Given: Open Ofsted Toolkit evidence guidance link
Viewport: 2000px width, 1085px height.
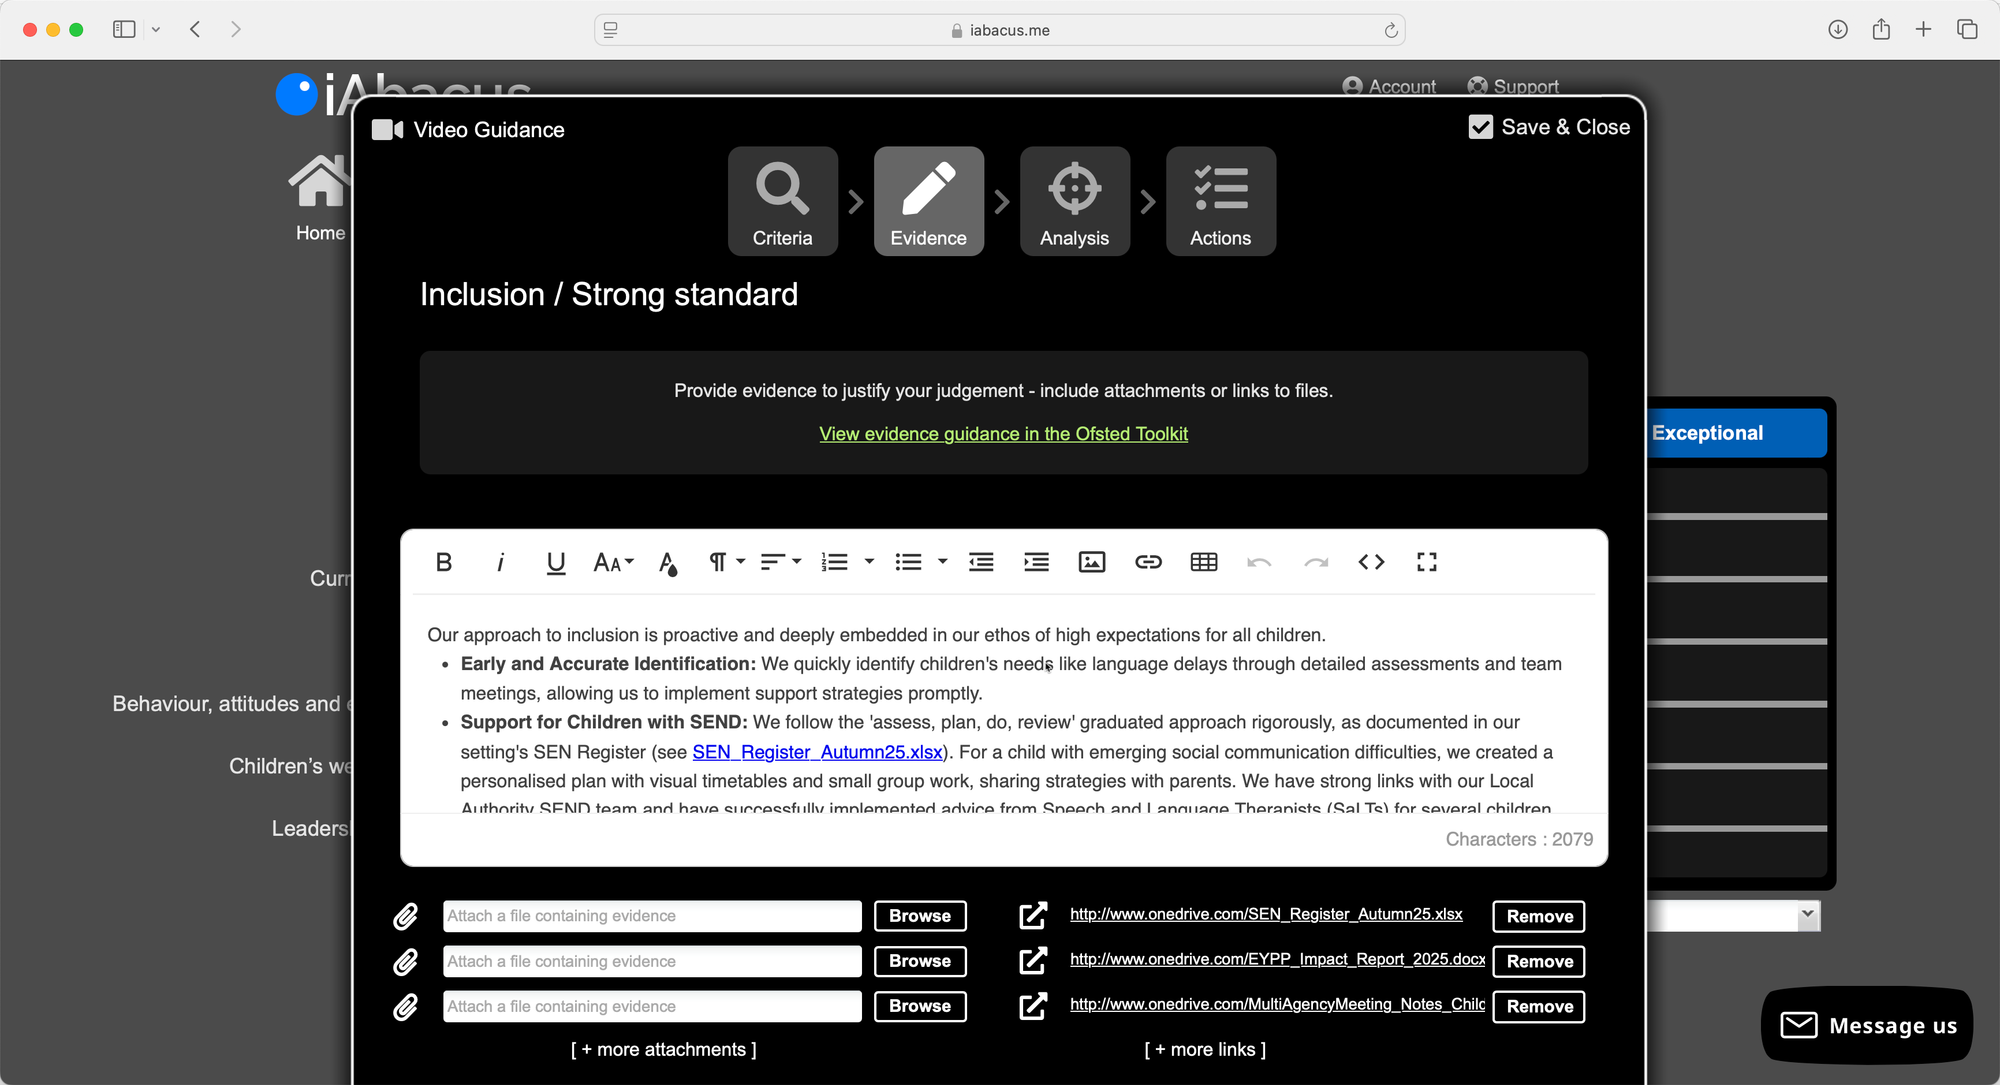Looking at the screenshot, I should coord(1003,434).
